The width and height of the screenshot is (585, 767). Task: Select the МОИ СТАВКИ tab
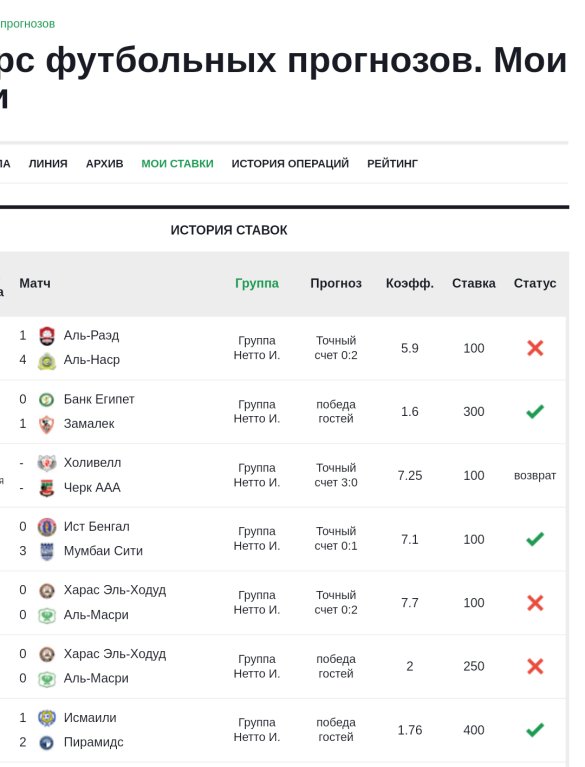point(178,164)
